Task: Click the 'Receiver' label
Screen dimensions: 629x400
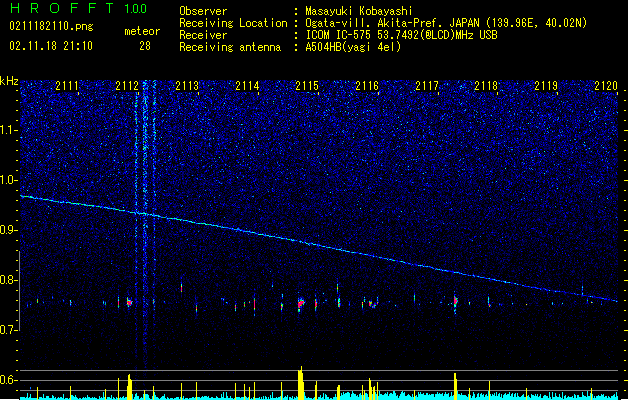Action: tap(203, 35)
